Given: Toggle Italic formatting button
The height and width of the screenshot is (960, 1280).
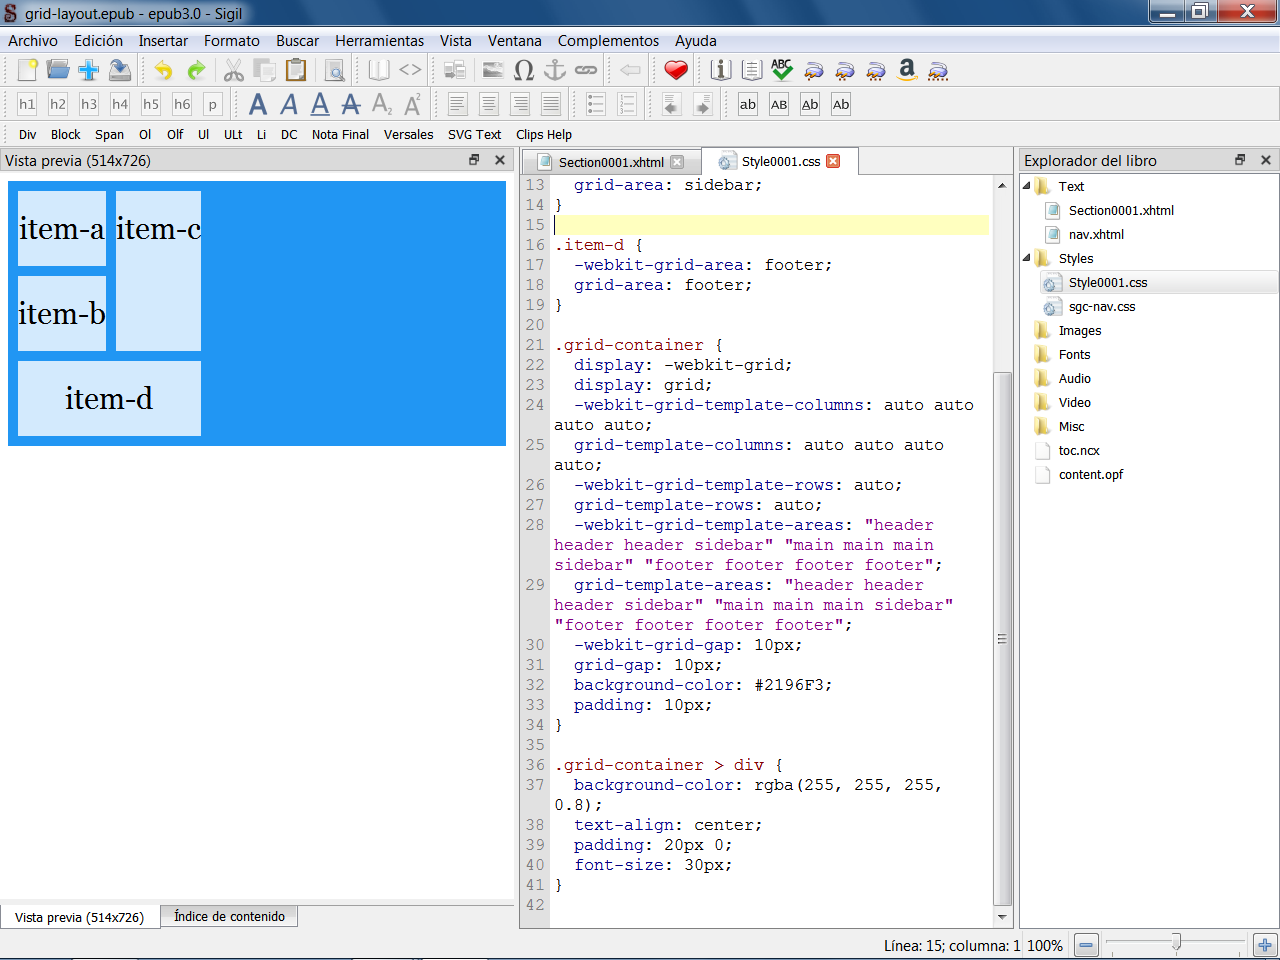Looking at the screenshot, I should click(289, 104).
